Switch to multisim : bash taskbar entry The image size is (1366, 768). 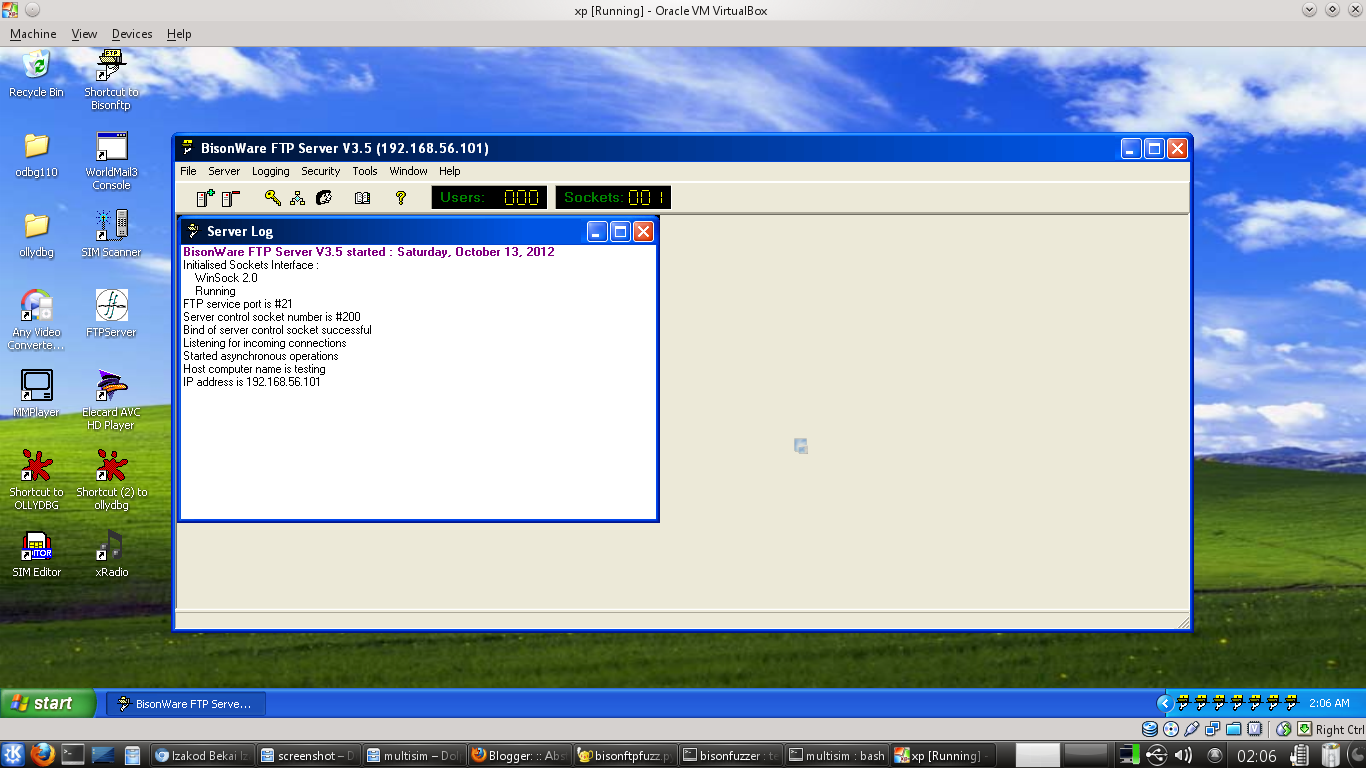coord(836,755)
